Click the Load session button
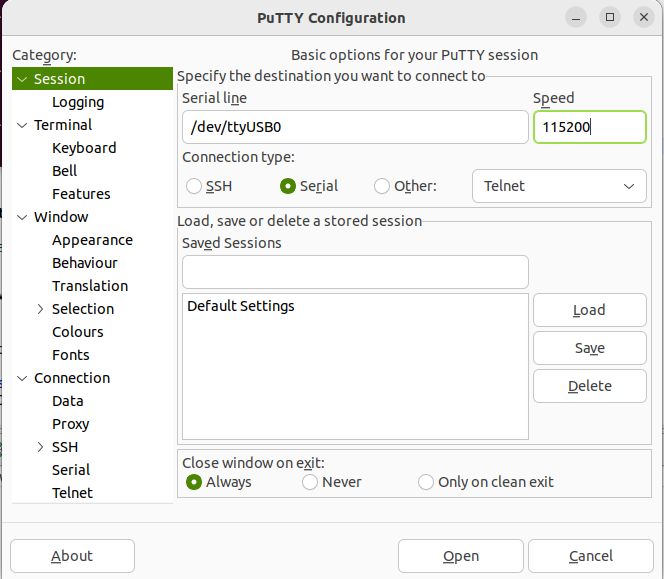The width and height of the screenshot is (664, 579). pos(589,310)
